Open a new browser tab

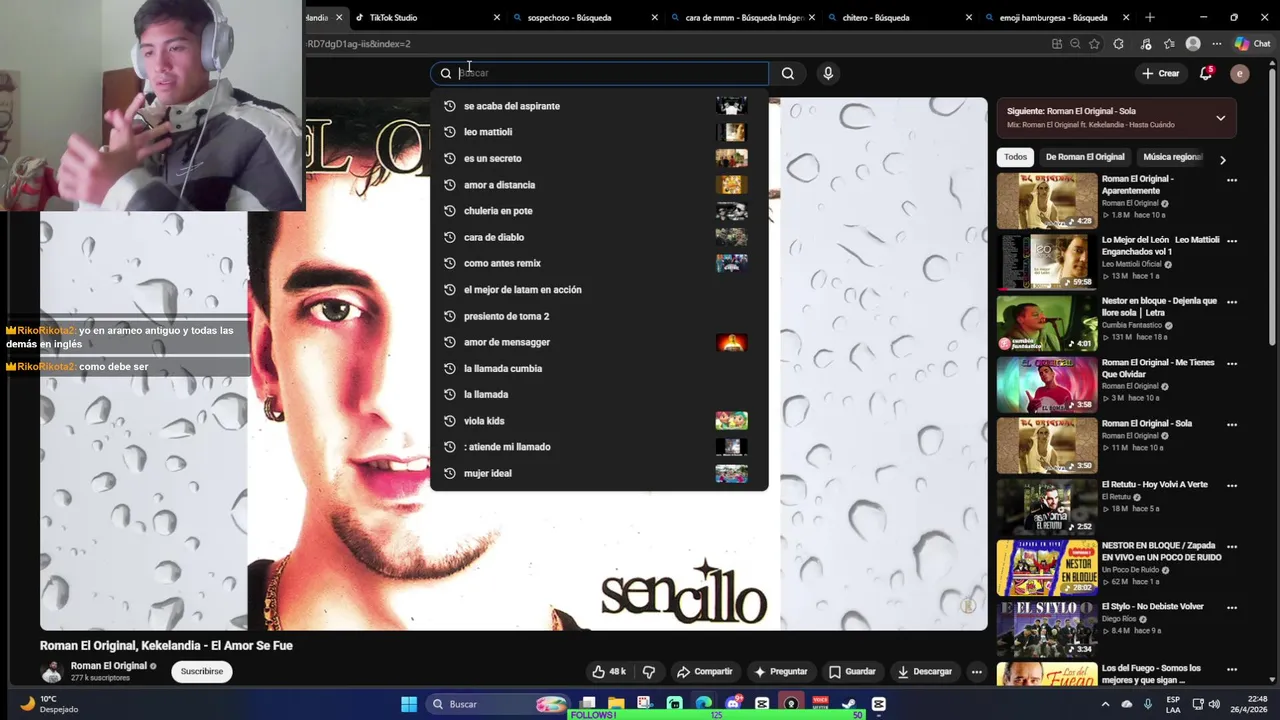(x=1150, y=18)
